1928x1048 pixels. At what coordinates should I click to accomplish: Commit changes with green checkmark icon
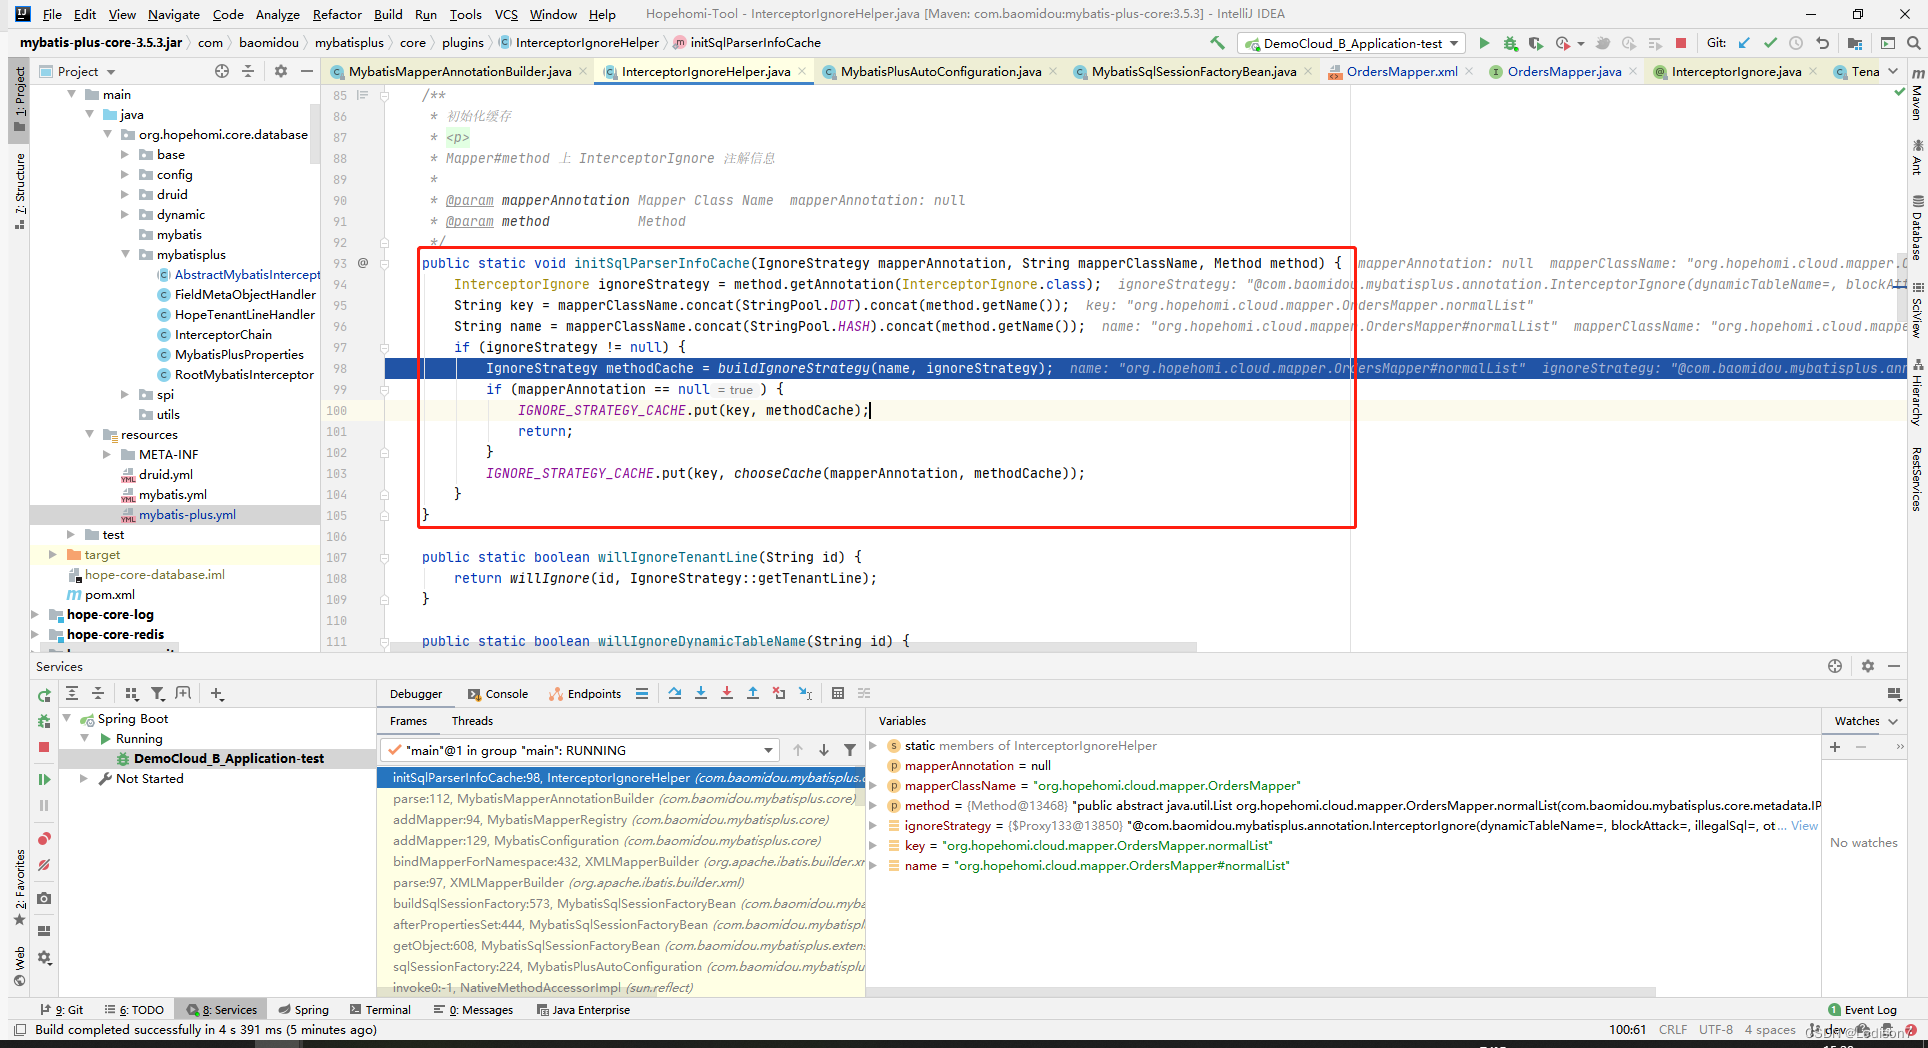pos(1770,43)
